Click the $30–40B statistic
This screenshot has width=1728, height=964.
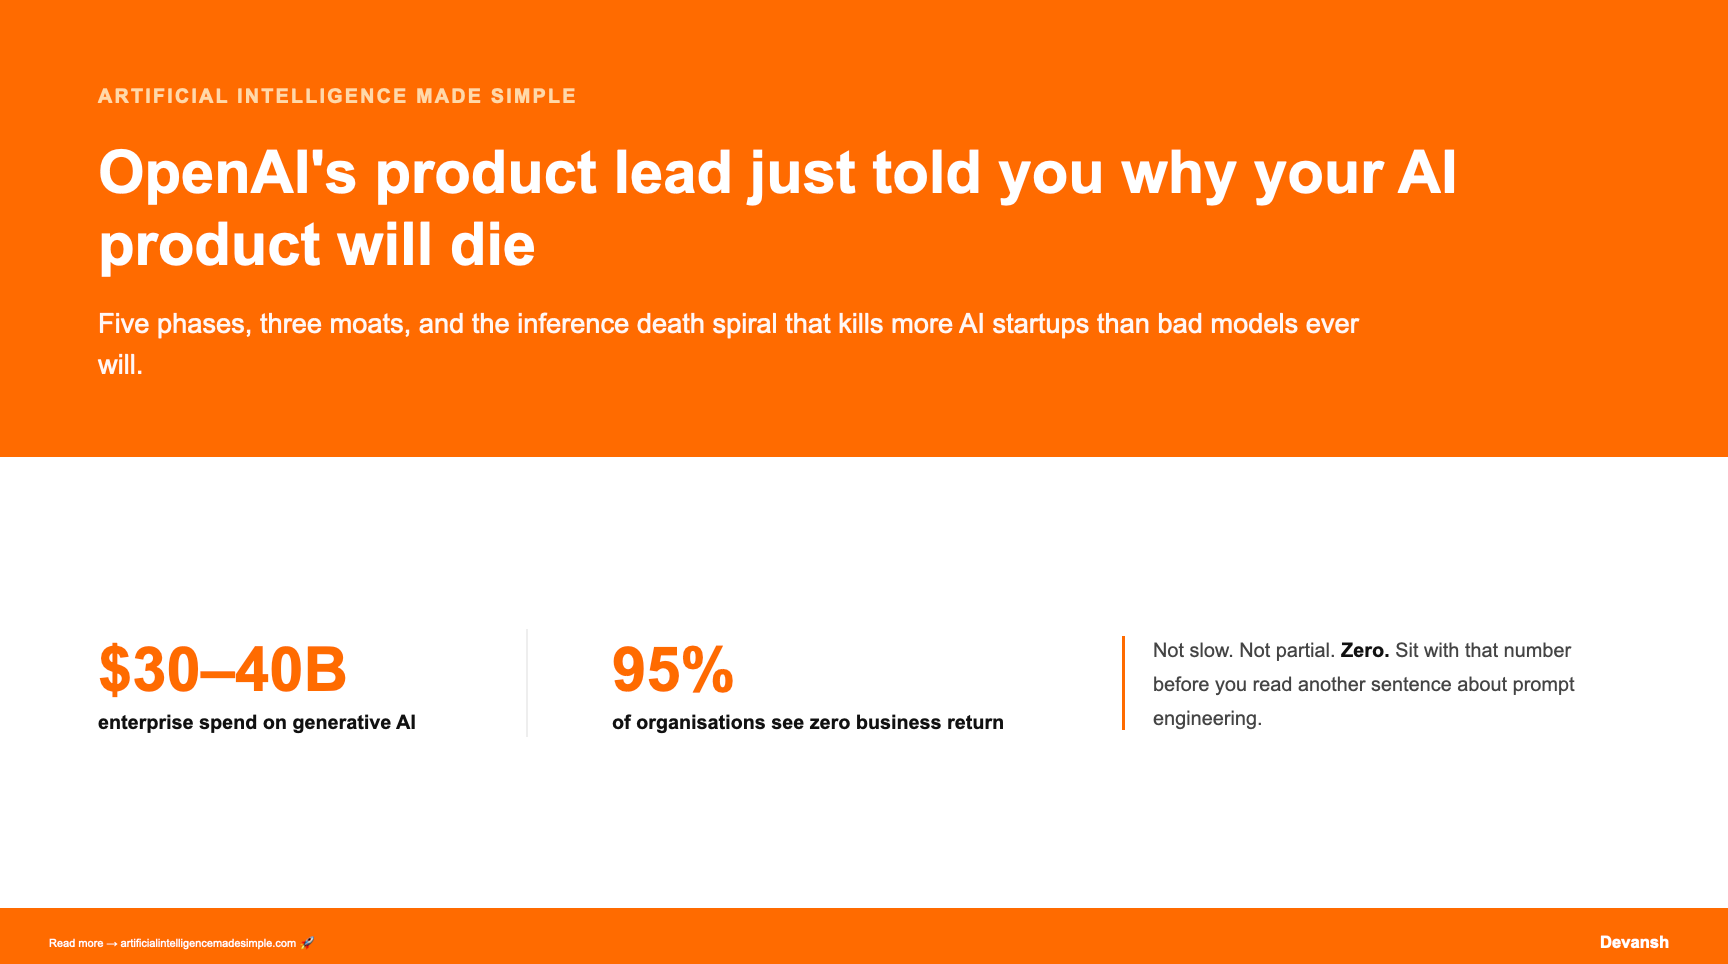(x=222, y=669)
